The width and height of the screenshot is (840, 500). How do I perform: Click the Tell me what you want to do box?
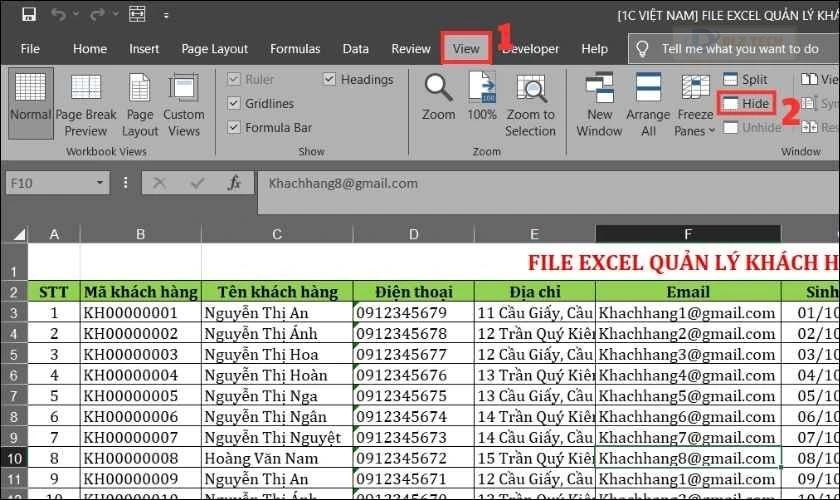click(x=734, y=49)
